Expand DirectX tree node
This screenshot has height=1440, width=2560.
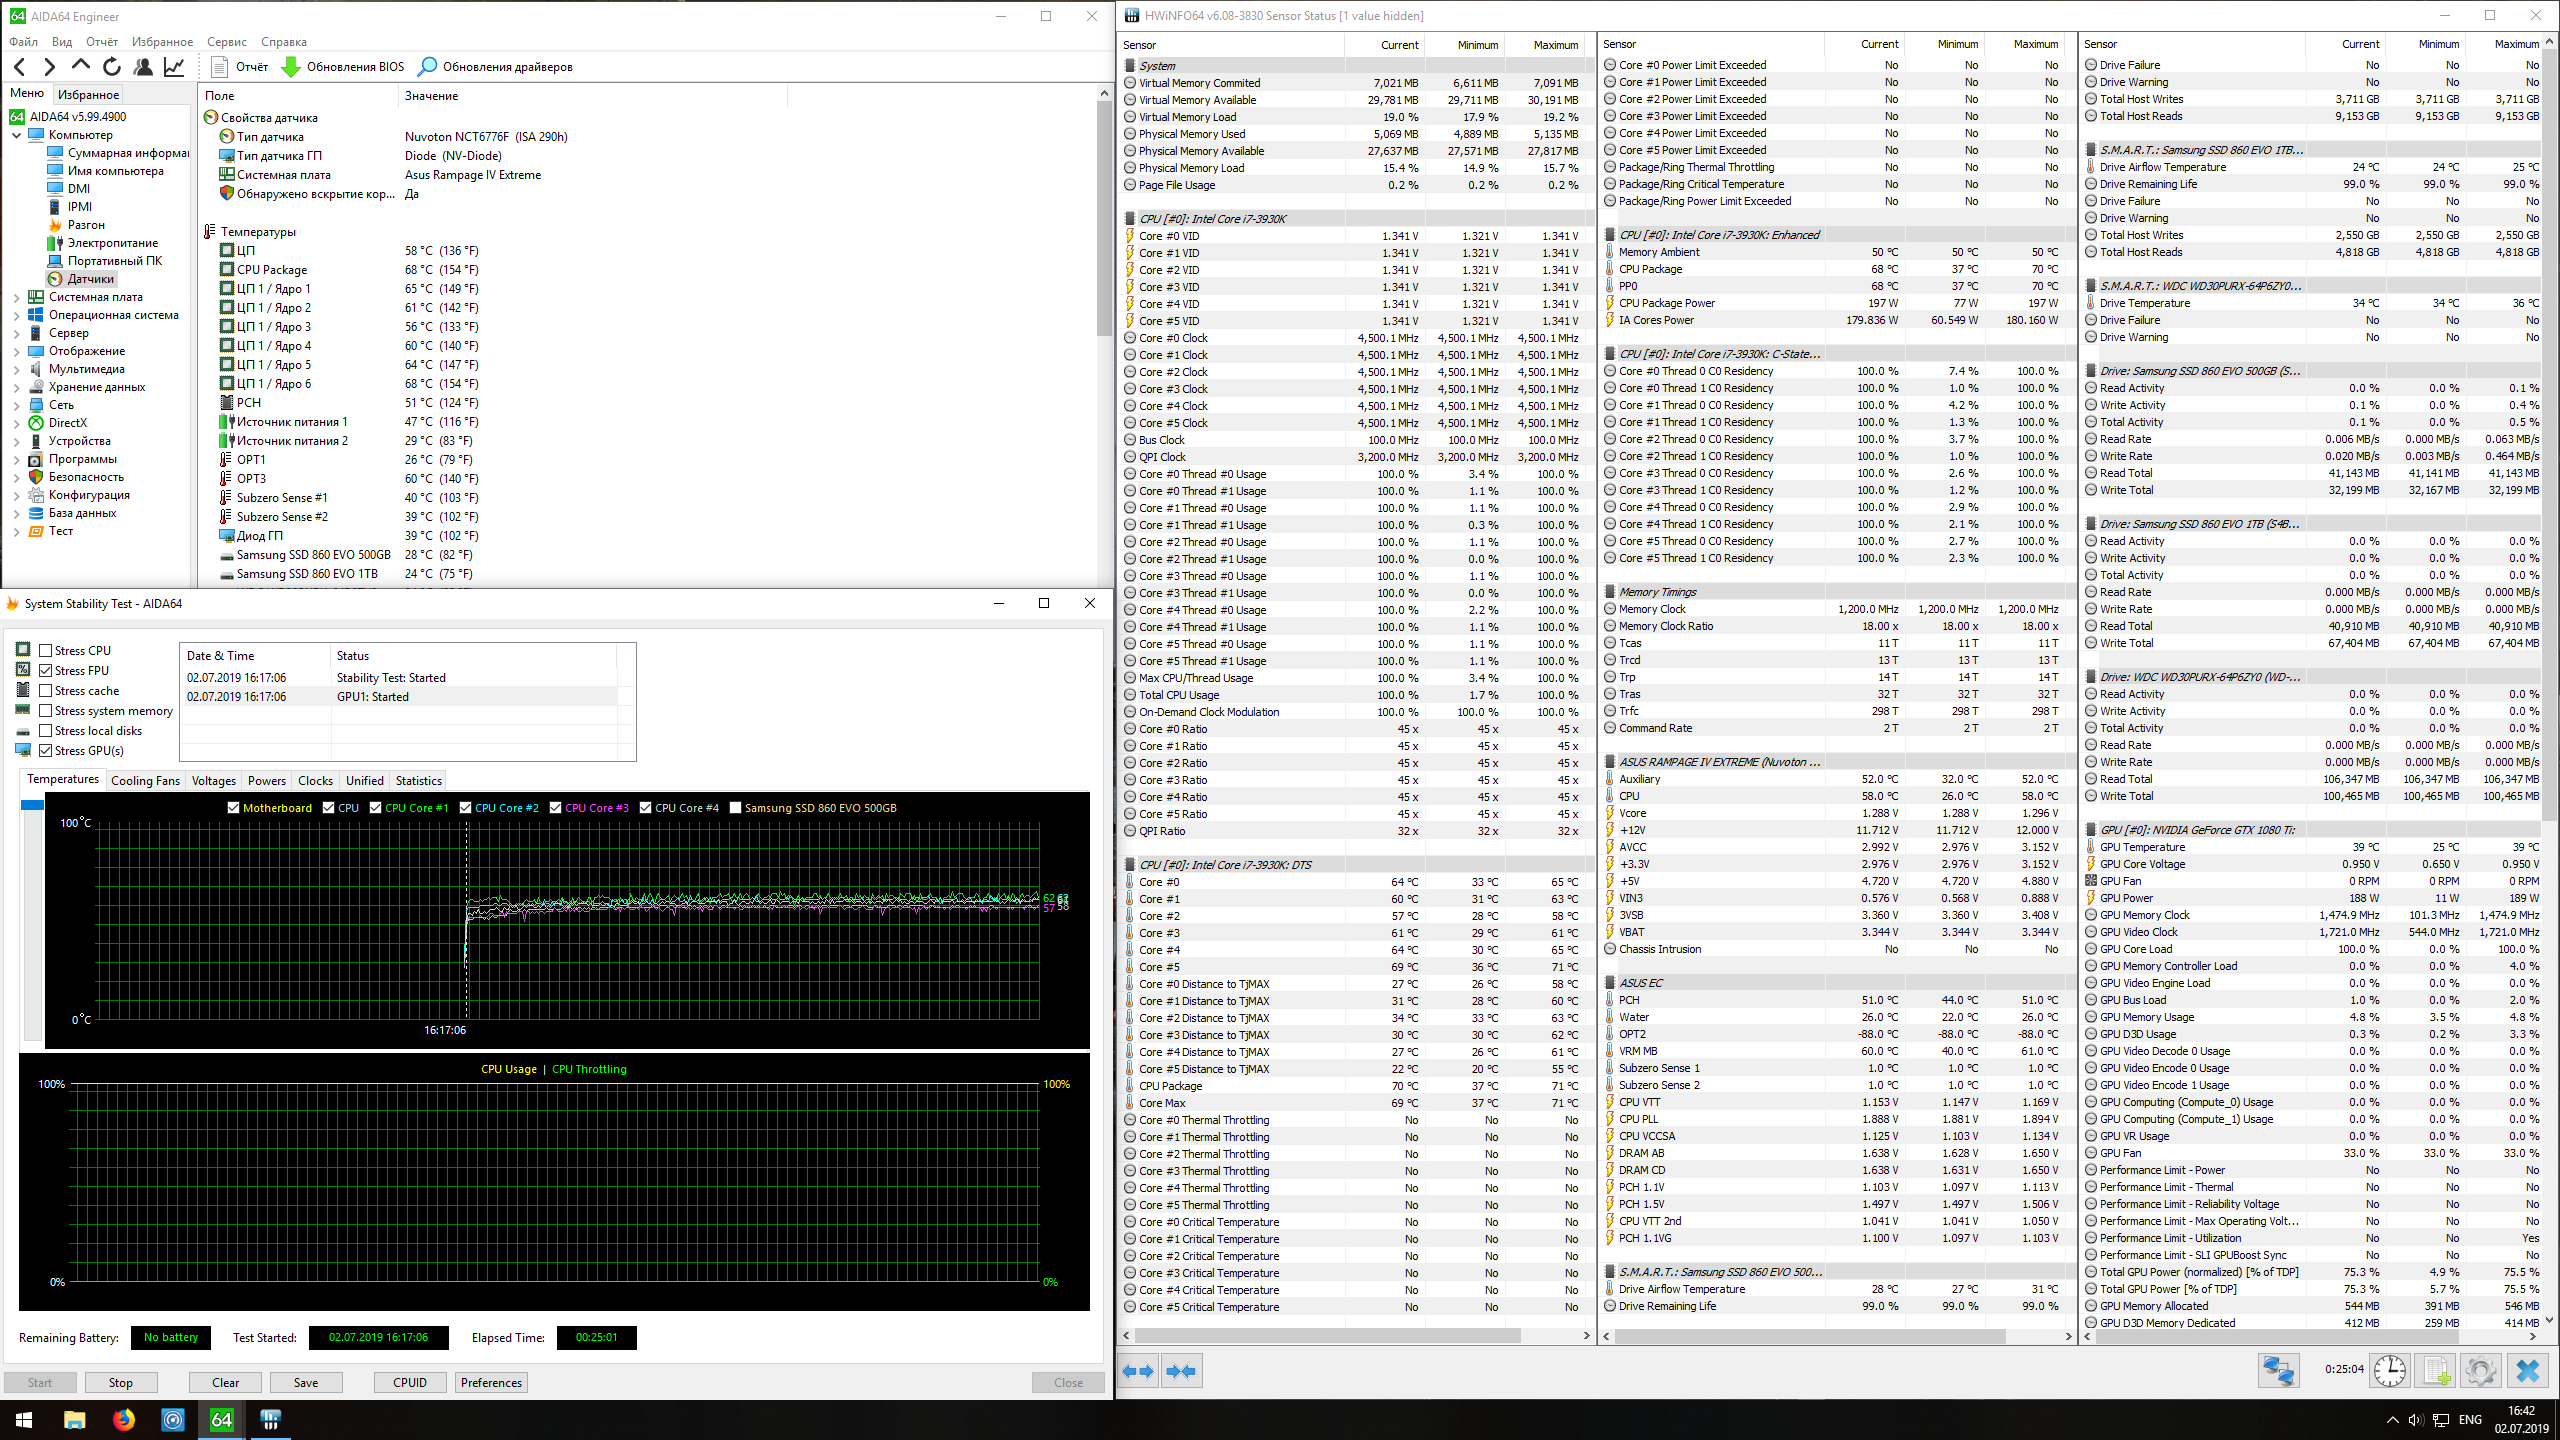coord(17,423)
